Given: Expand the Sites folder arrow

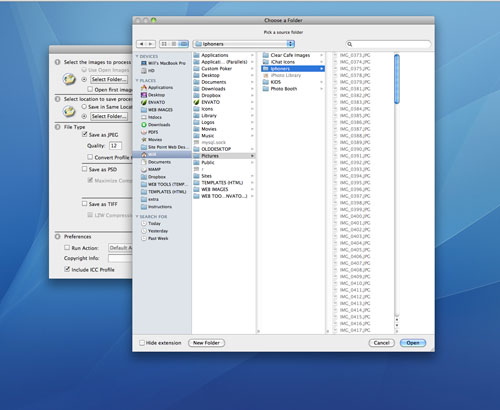Looking at the screenshot, I should [x=252, y=176].
